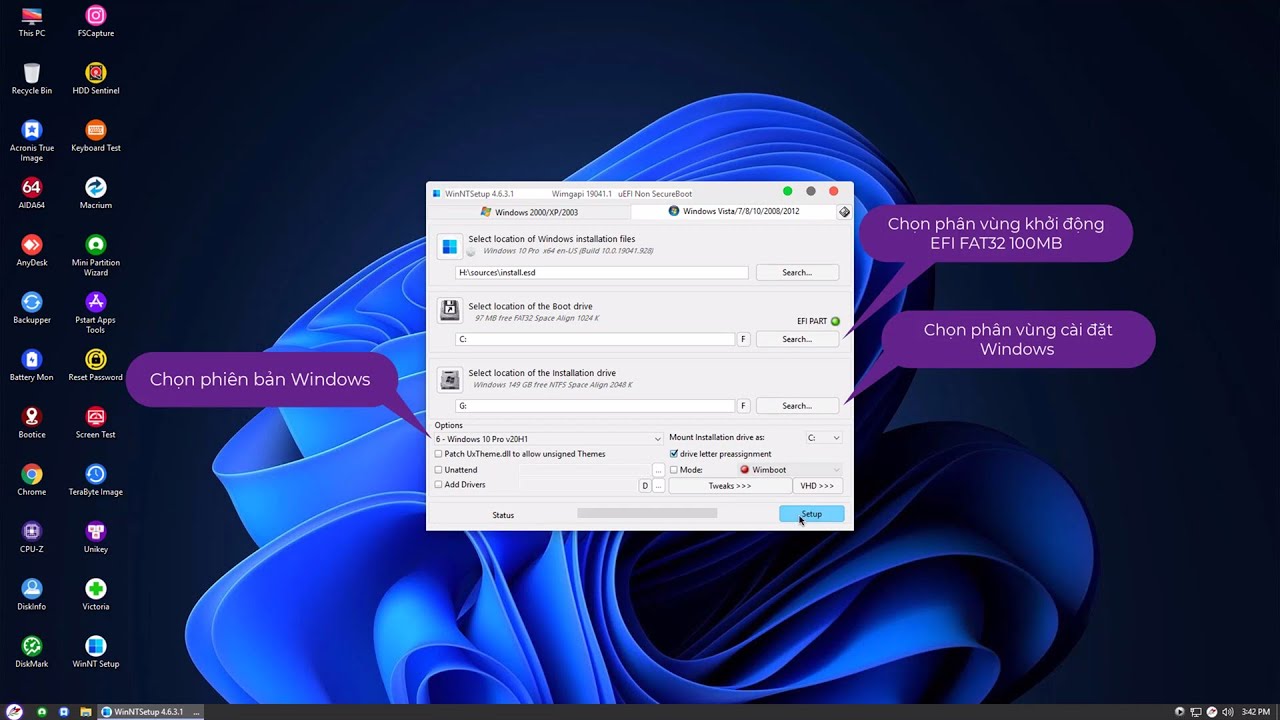Click browse (...) button for Add Drivers

tap(658, 486)
